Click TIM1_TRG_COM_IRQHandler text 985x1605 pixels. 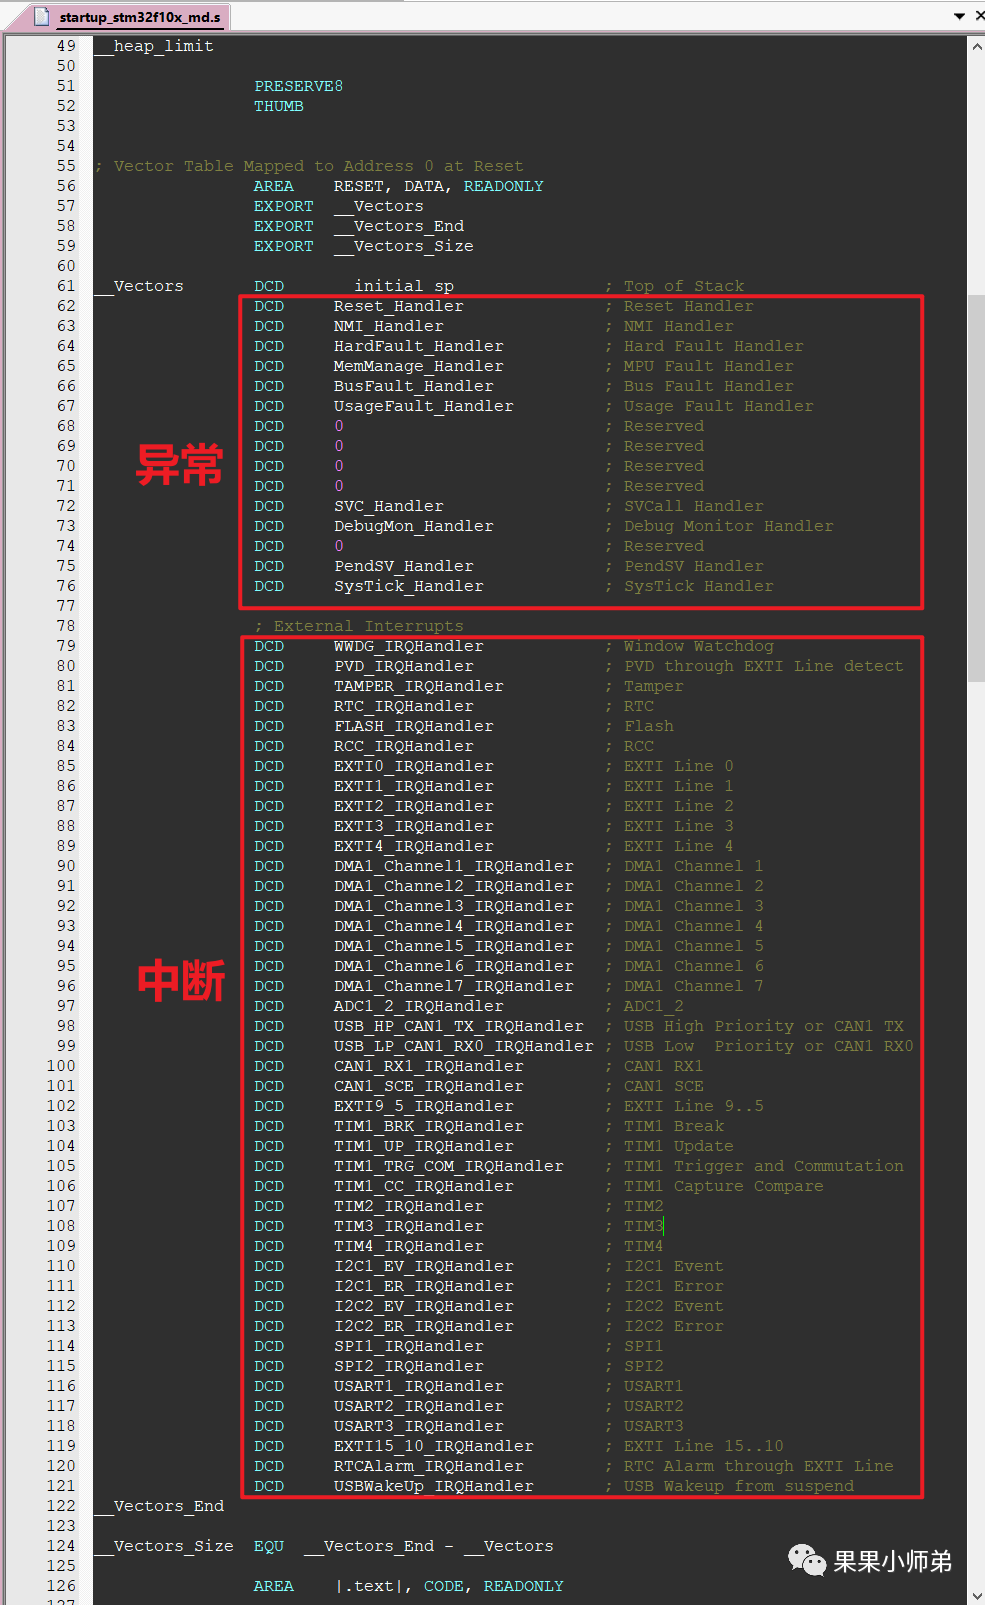[x=448, y=1166]
